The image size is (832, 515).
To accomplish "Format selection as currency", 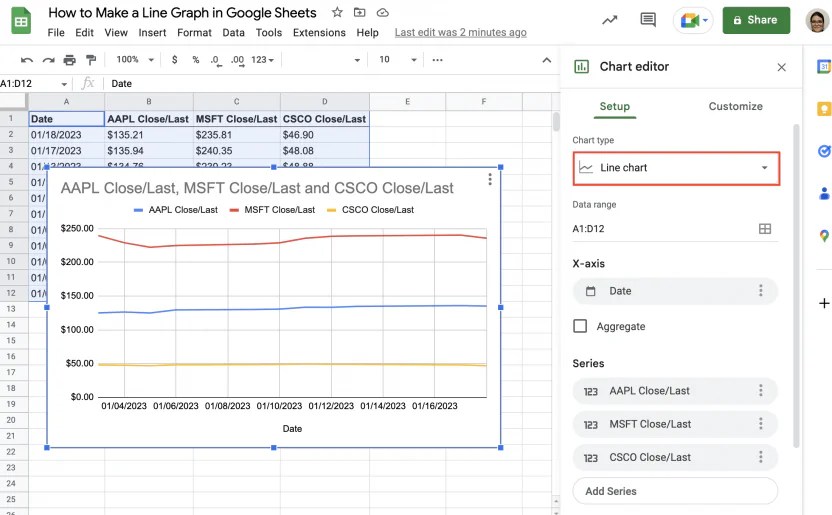I will (x=175, y=59).
